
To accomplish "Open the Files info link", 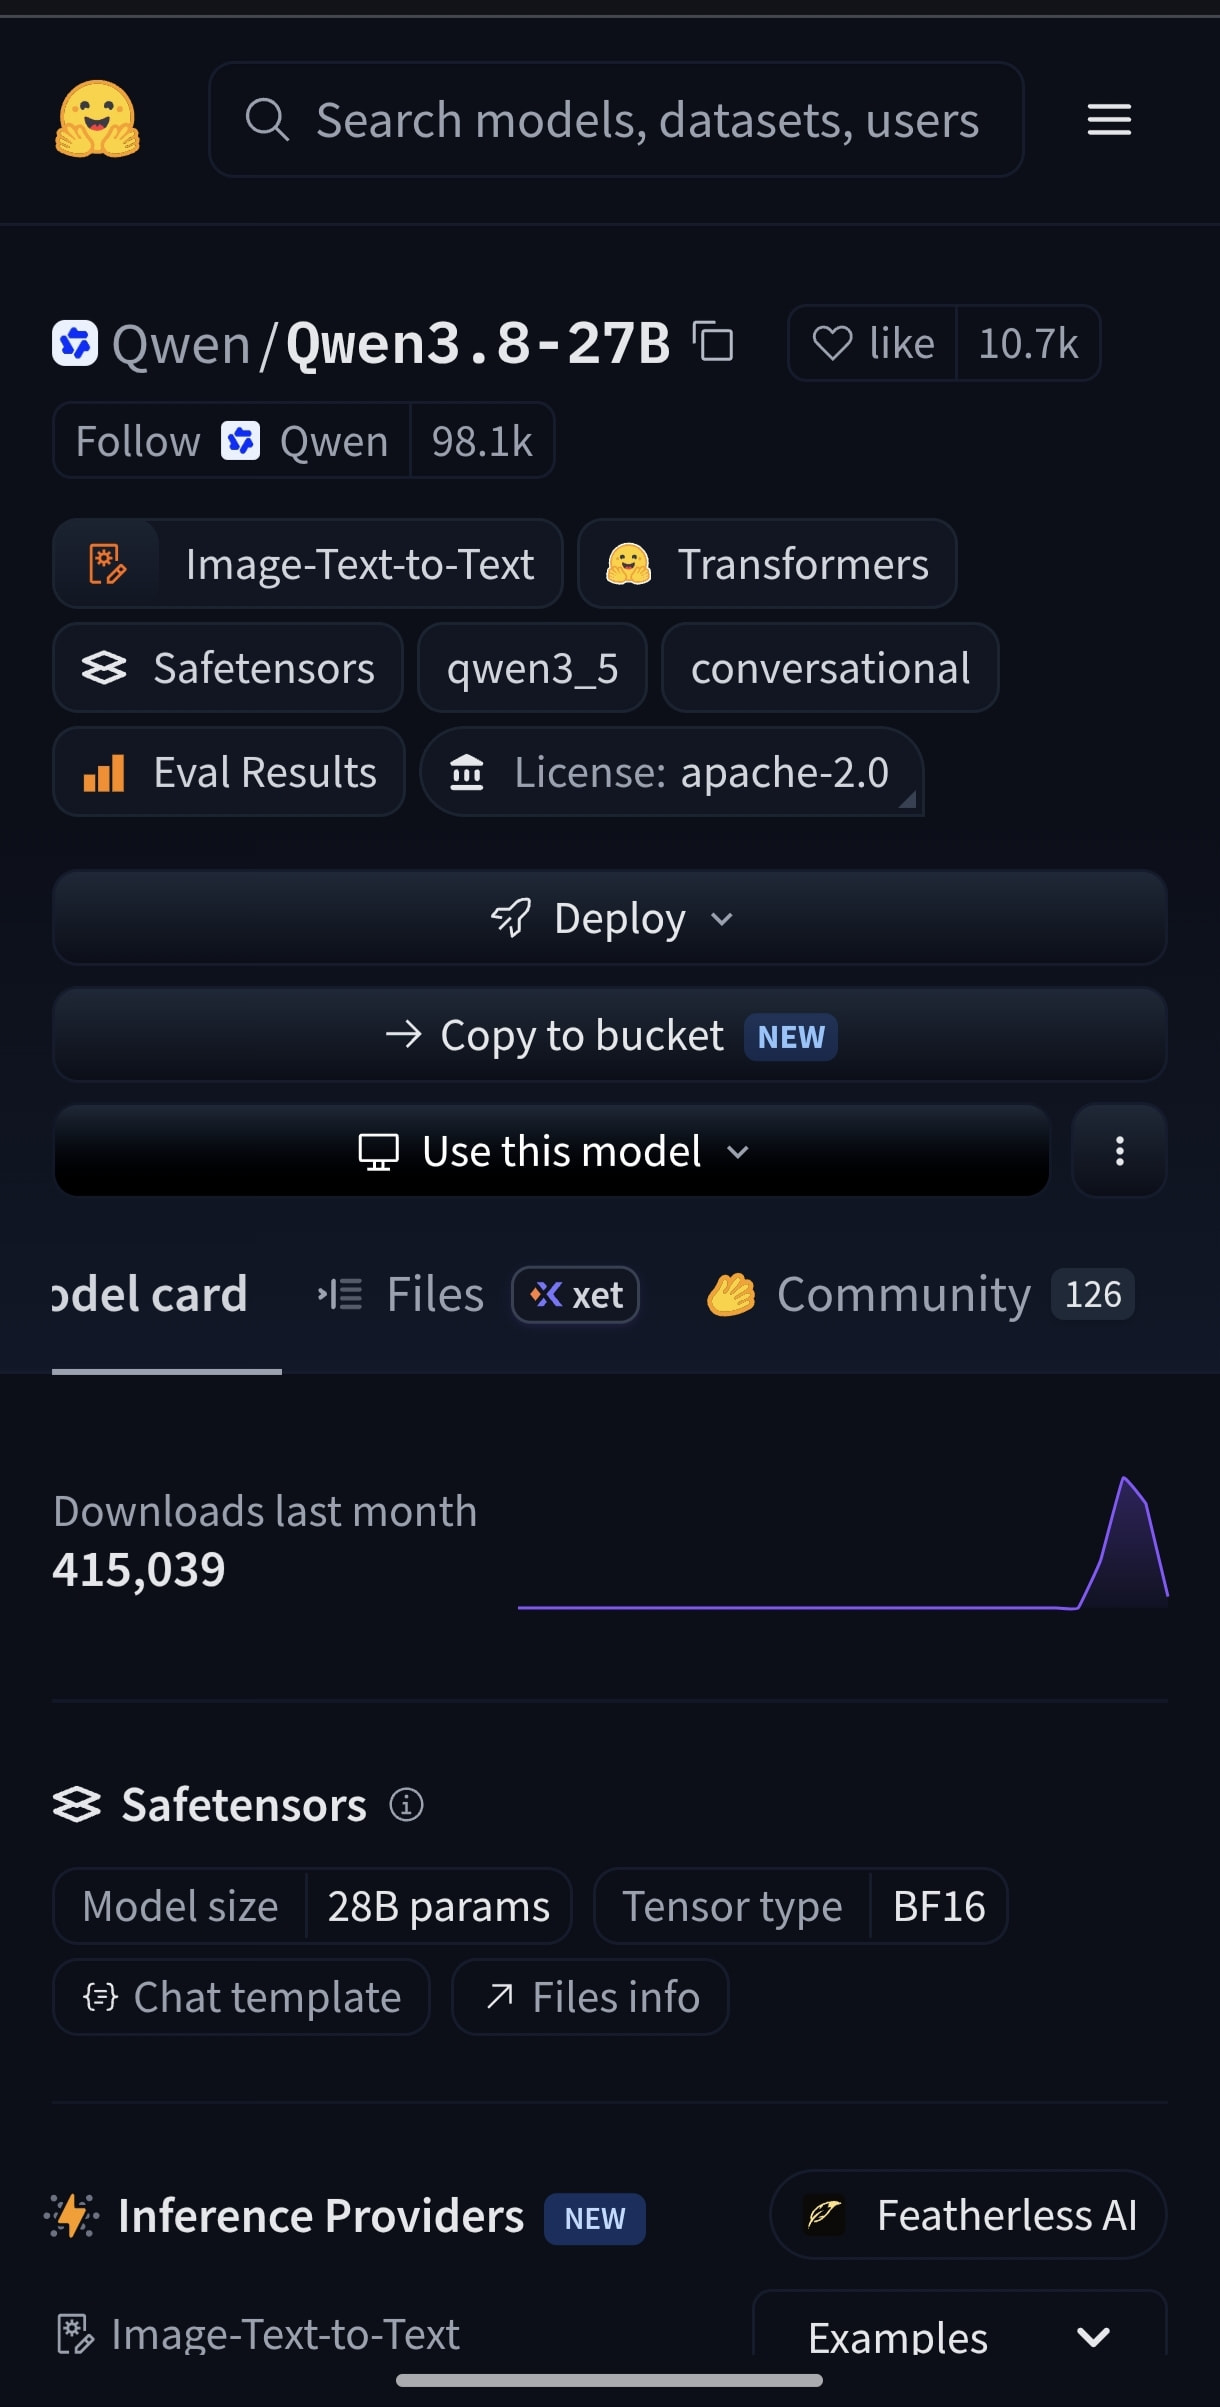I will tap(590, 1997).
